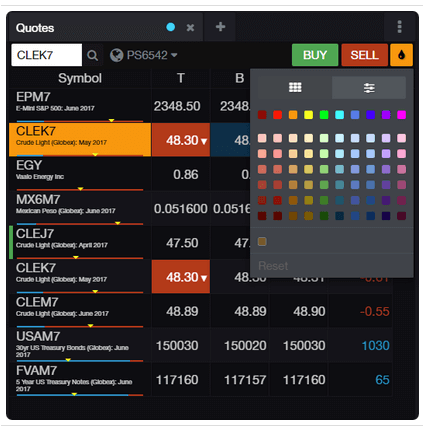Viewport: 423px width, 426px height.
Task: Click the globe icon beside PS6542
Action: pos(116,55)
